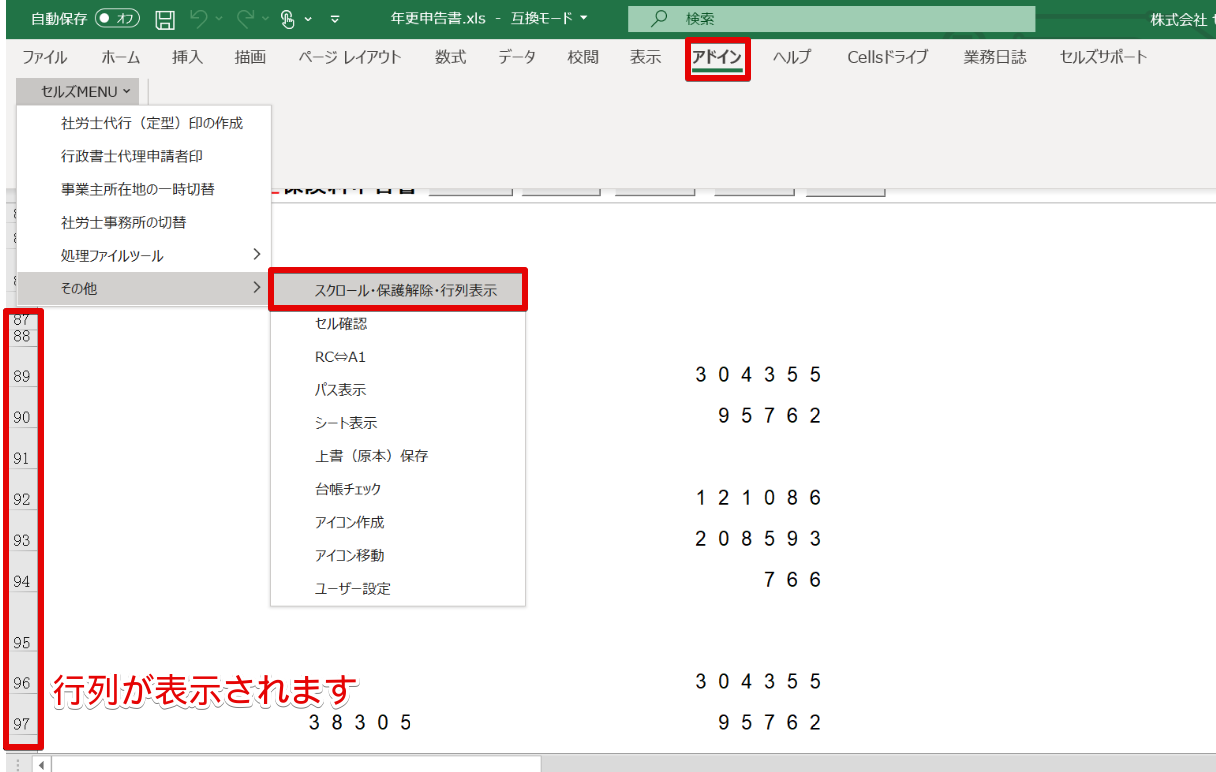
Task: Select row header 93
Action: point(22,540)
